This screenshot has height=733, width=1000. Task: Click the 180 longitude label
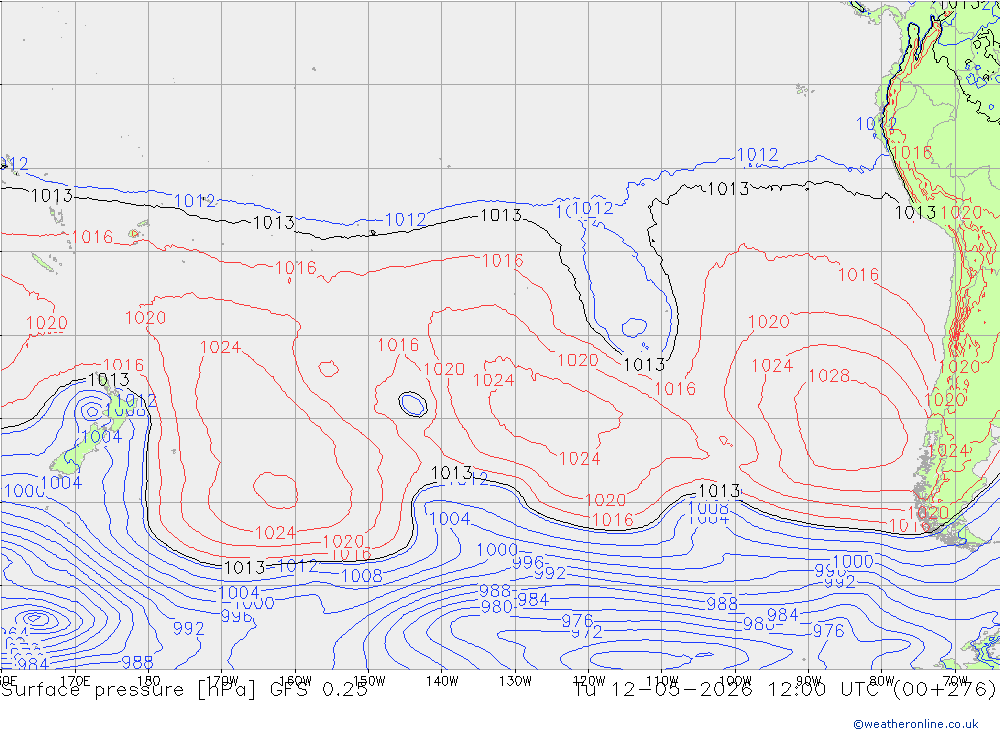[x=149, y=681]
